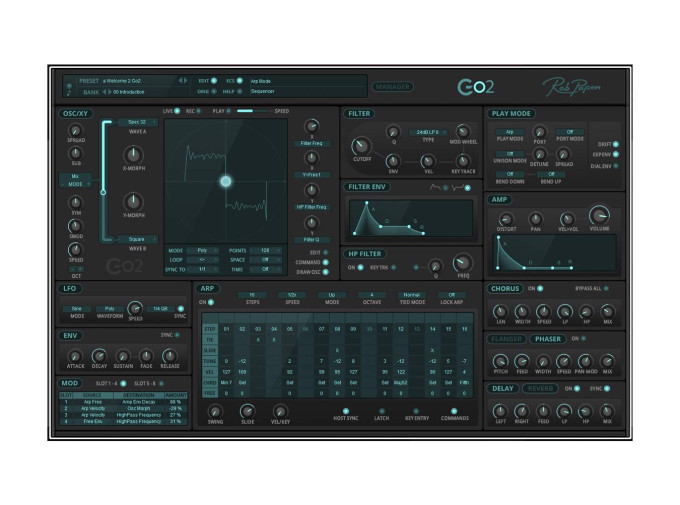
Task: Click the XY pad center point
Action: click(x=225, y=181)
